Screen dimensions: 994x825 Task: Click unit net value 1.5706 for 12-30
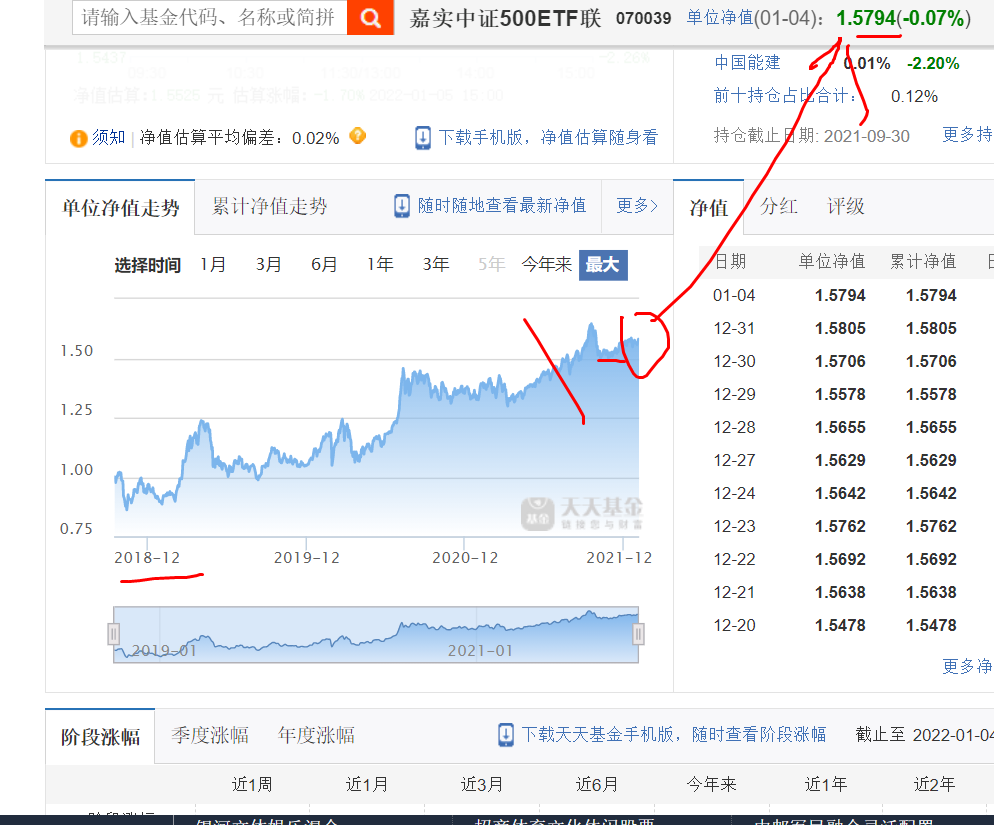[x=840, y=361]
